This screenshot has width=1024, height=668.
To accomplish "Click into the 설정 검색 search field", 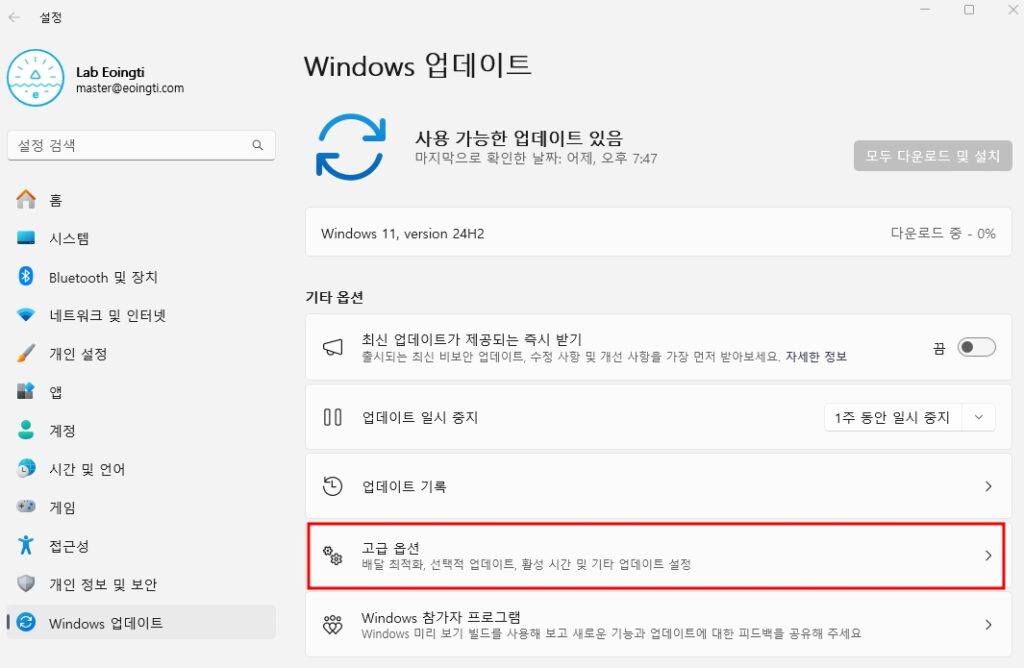I will (141, 145).
